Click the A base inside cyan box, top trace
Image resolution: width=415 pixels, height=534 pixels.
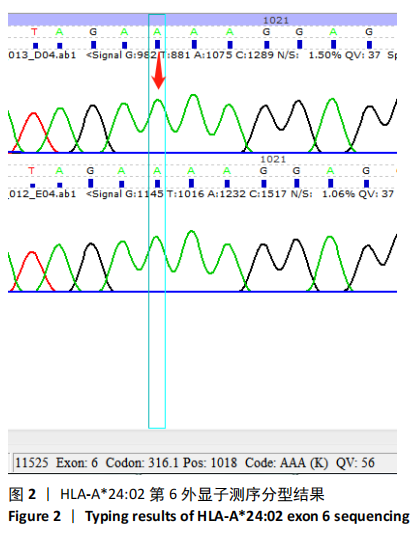point(157,32)
